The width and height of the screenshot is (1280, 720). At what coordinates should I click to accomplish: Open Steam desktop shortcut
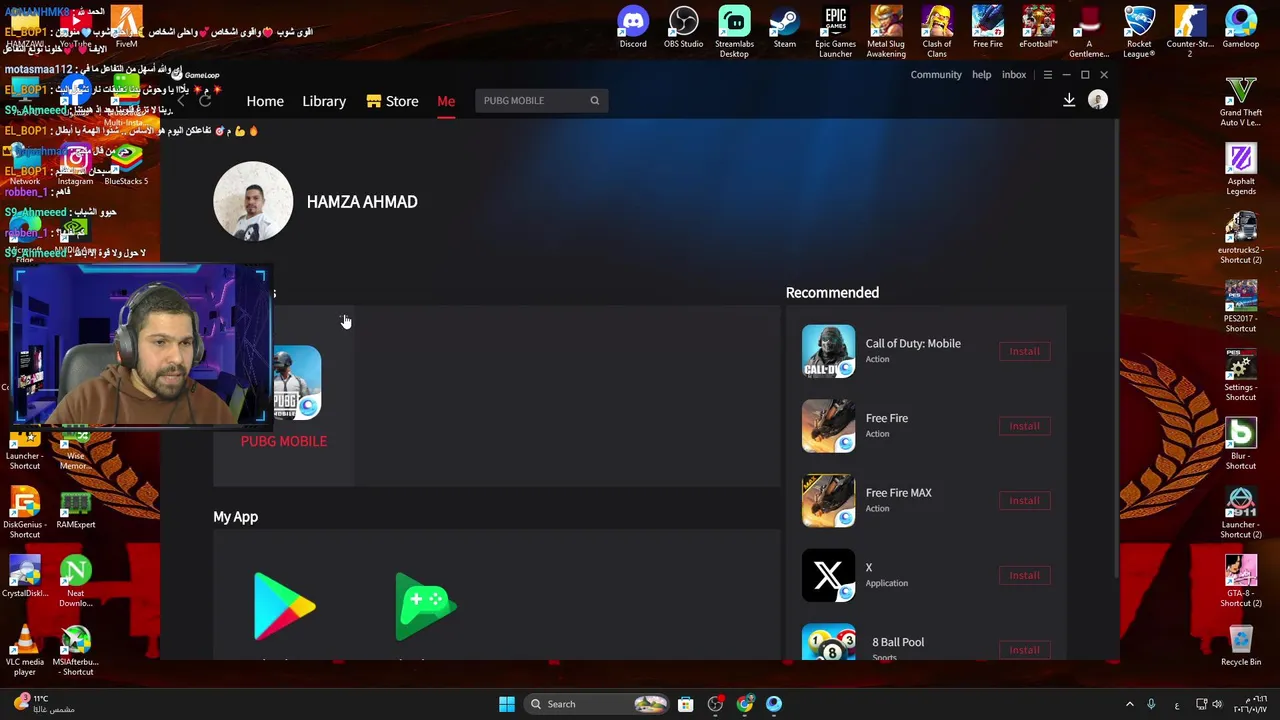[785, 28]
